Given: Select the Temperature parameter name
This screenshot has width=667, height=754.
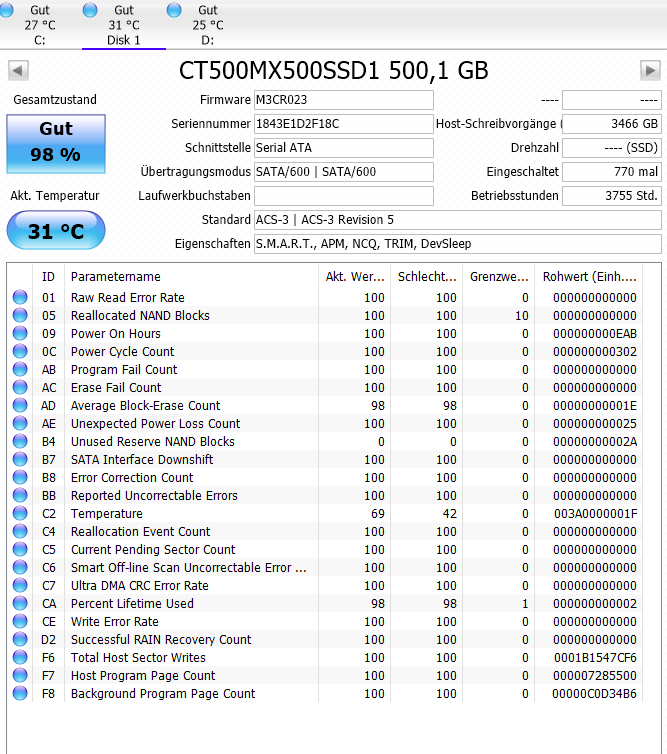Looking at the screenshot, I should tap(107, 514).
